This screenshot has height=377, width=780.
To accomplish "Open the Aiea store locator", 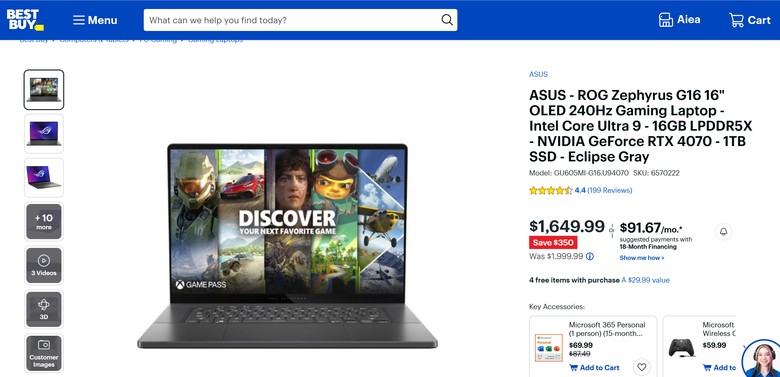I will (x=679, y=20).
